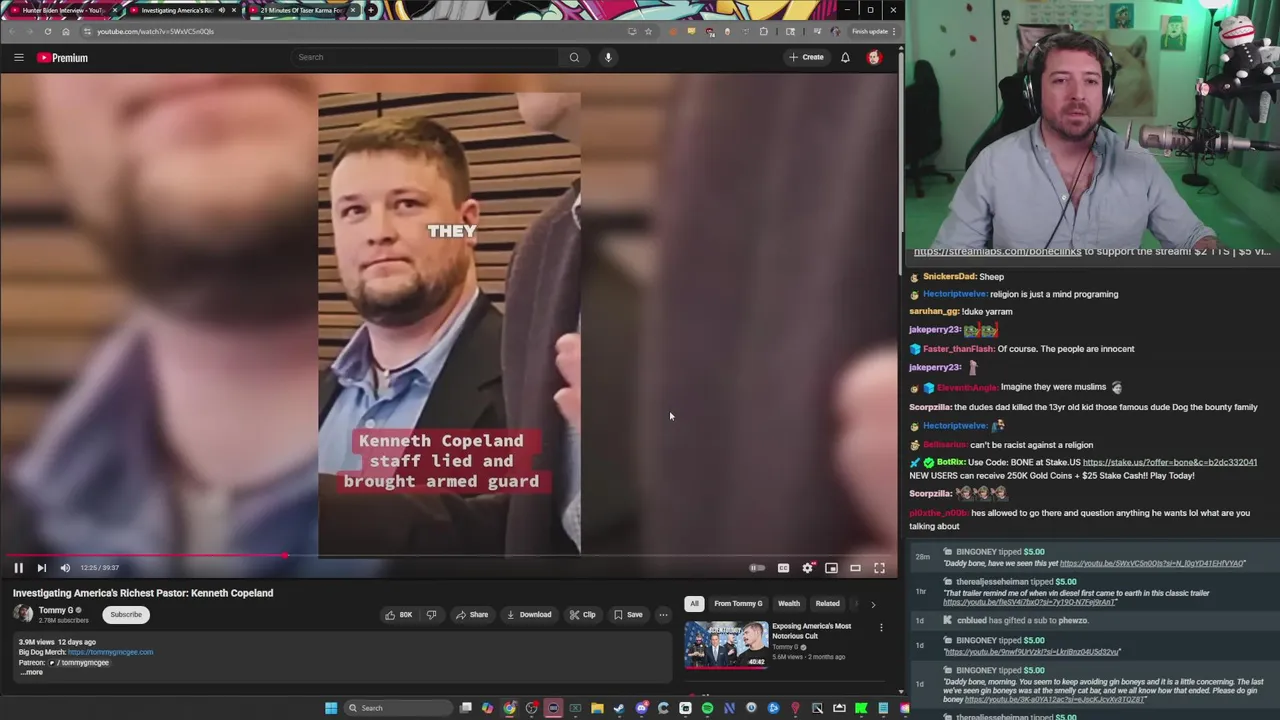Select the Wealth filter chip
Viewport: 1280px width, 720px height.
[789, 604]
